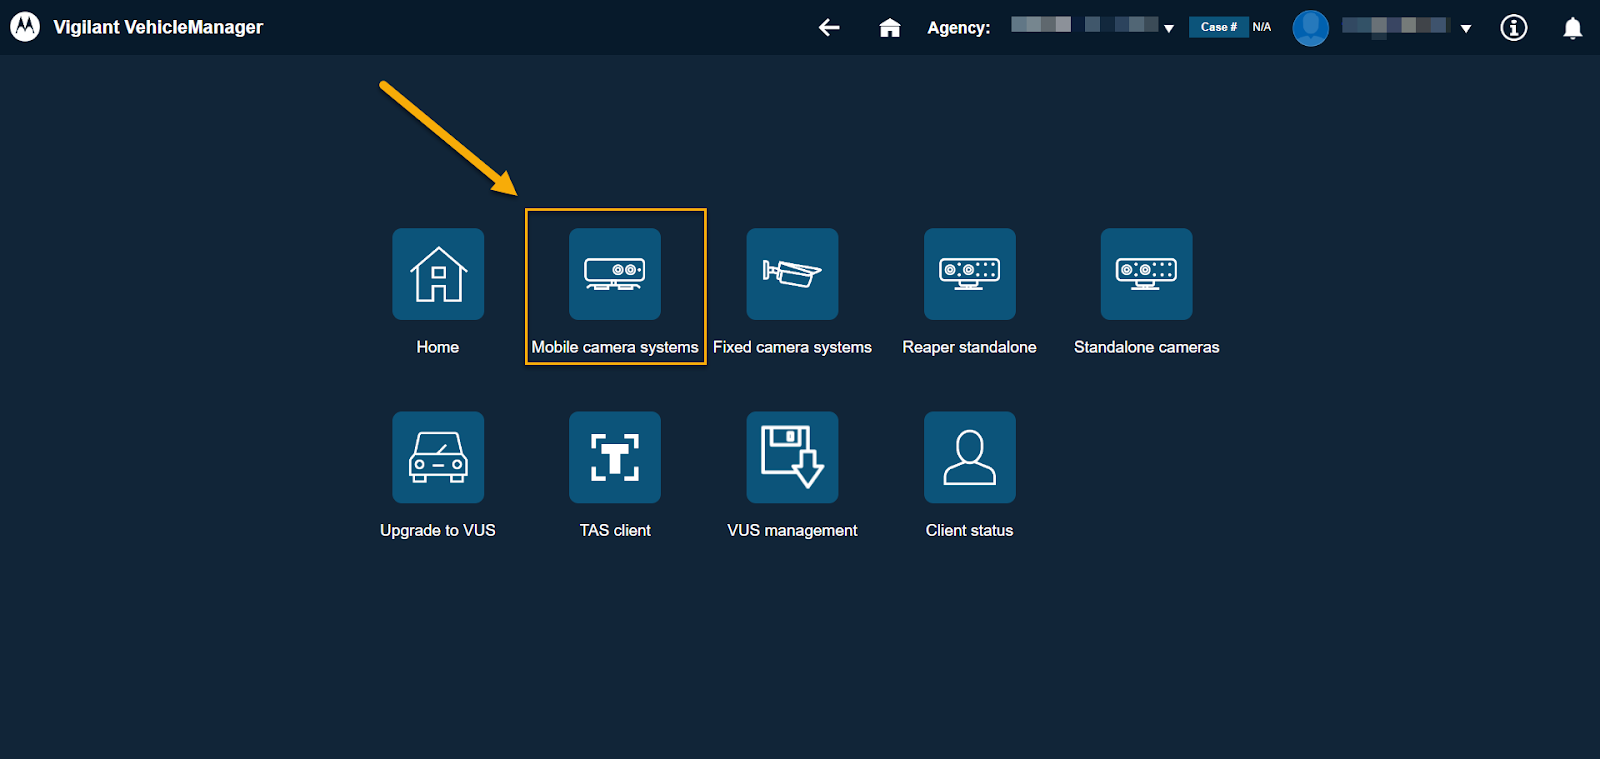Open the info icon in header
This screenshot has height=759, width=1600.
[x=1514, y=28]
